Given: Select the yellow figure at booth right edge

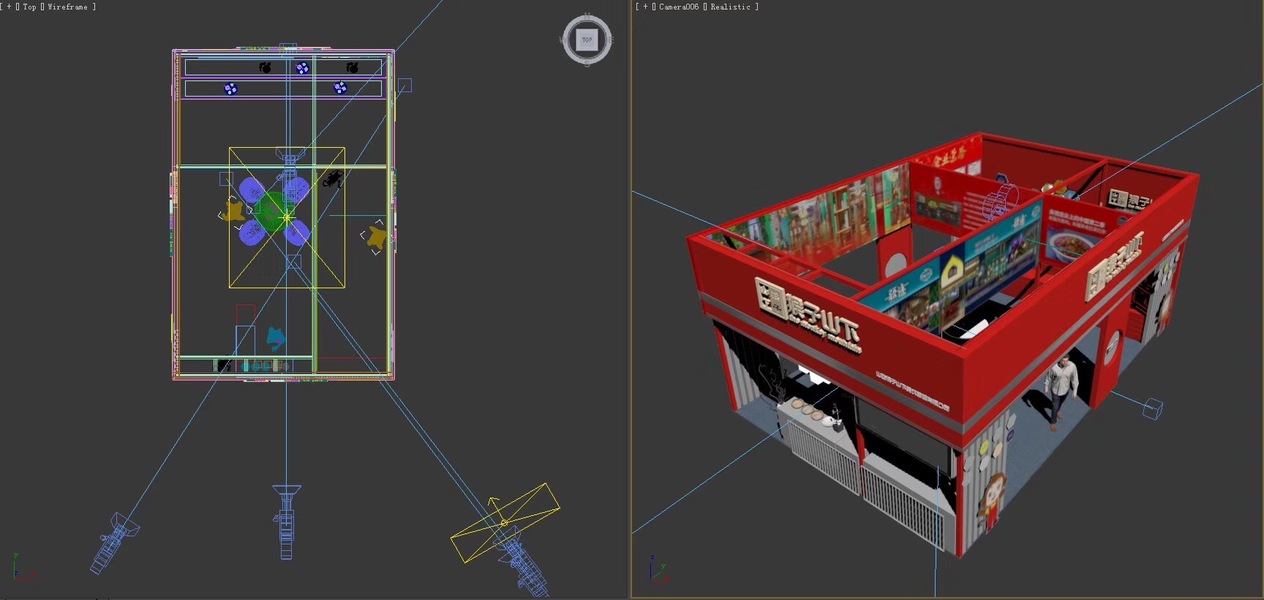Looking at the screenshot, I should click(x=376, y=237).
